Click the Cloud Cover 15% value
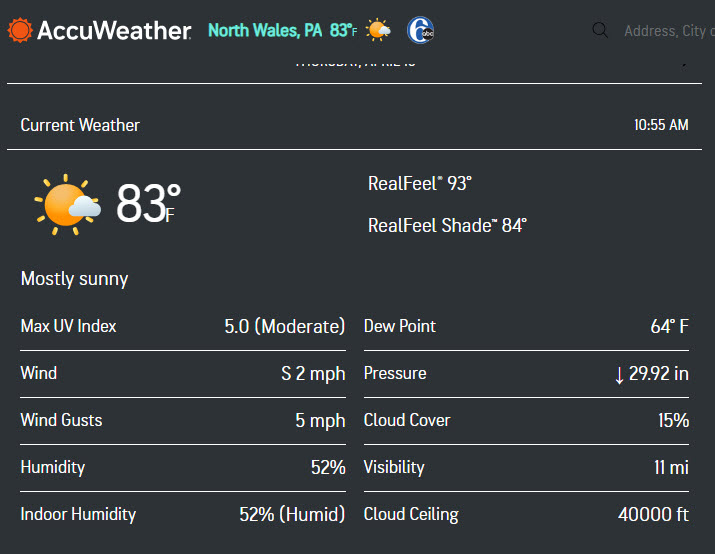The width and height of the screenshot is (715, 554). [673, 420]
